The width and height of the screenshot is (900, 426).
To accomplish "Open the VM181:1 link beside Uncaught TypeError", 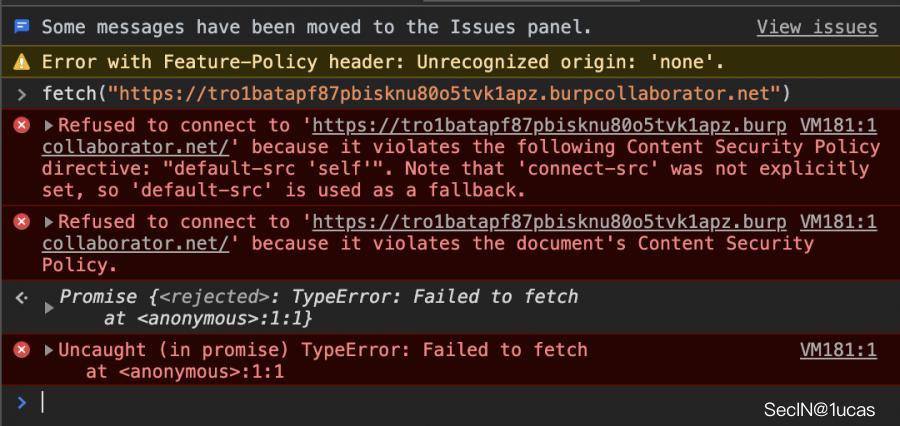I will pos(838,350).
